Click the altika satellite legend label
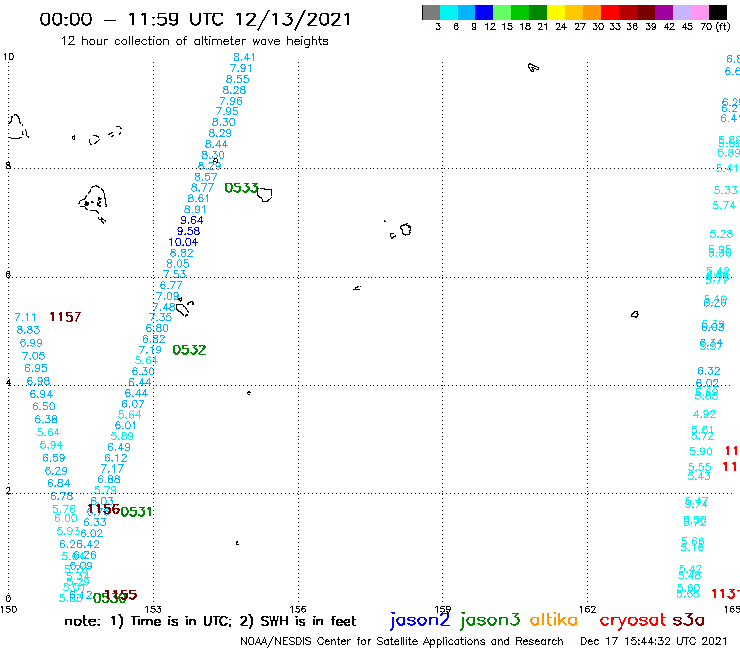The width and height of the screenshot is (740, 650). [x=554, y=619]
